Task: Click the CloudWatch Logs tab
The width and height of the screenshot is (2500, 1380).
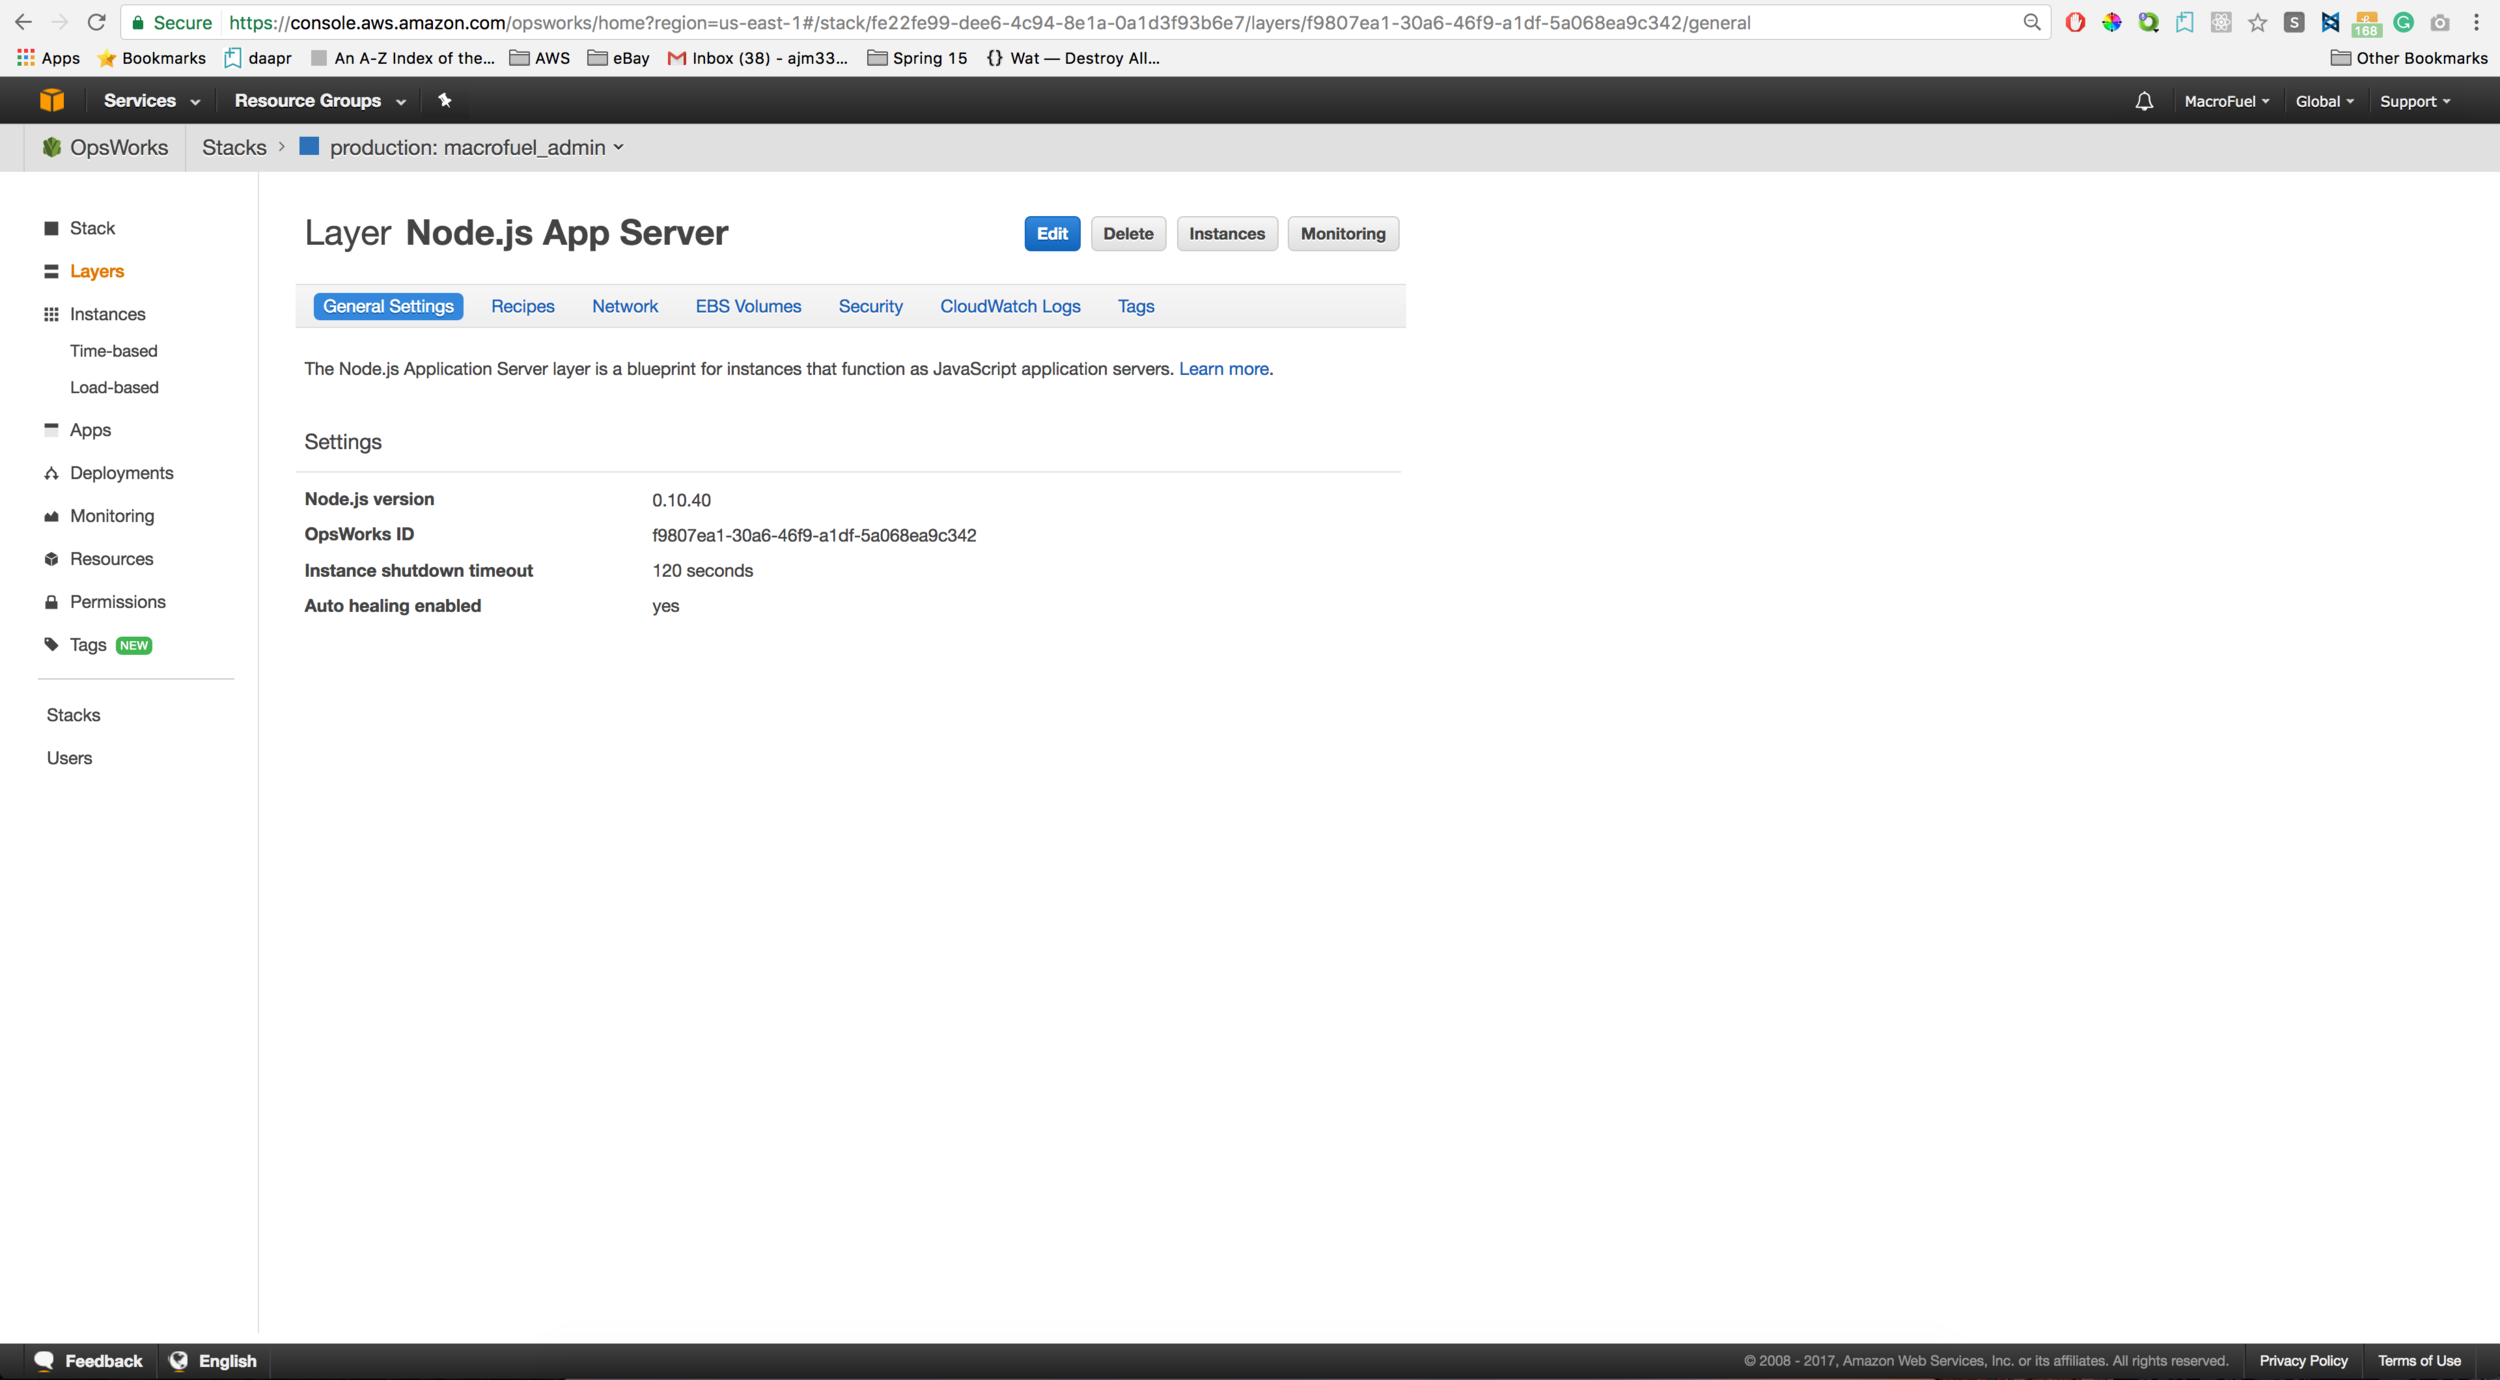Action: (1010, 304)
